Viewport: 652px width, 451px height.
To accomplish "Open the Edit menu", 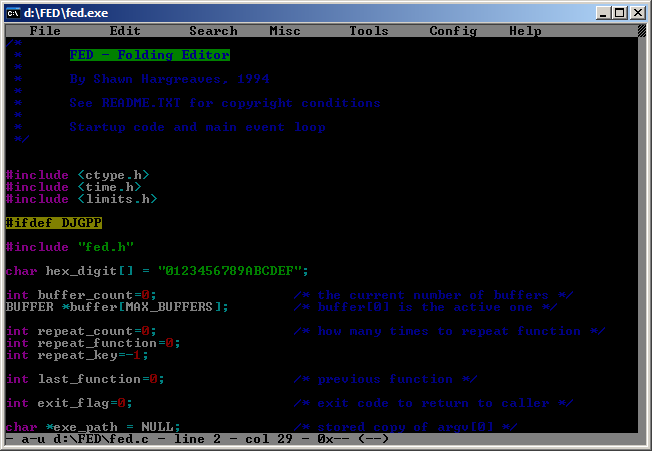I will [x=125, y=31].
